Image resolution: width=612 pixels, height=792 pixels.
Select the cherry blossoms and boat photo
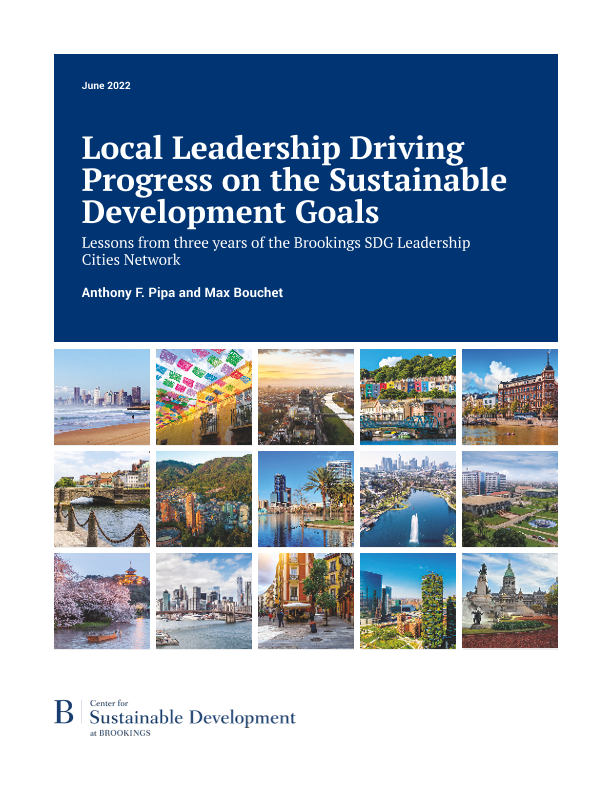tap(102, 601)
